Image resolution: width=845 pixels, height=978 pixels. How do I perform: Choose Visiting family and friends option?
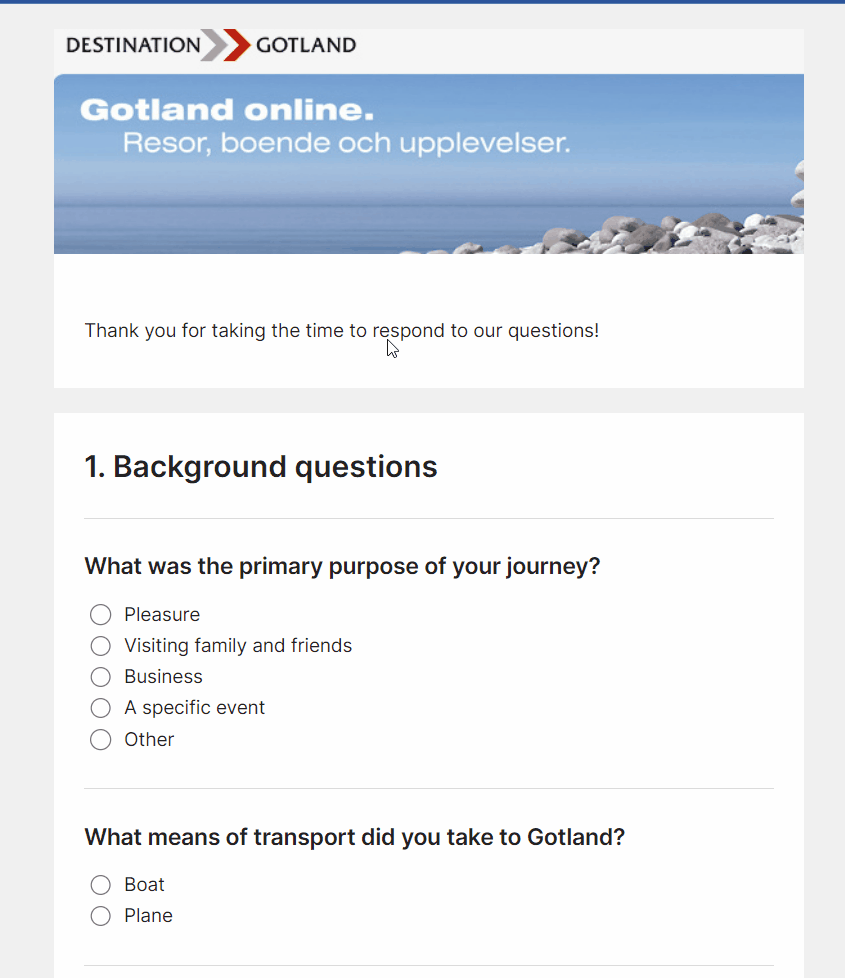[x=100, y=646]
